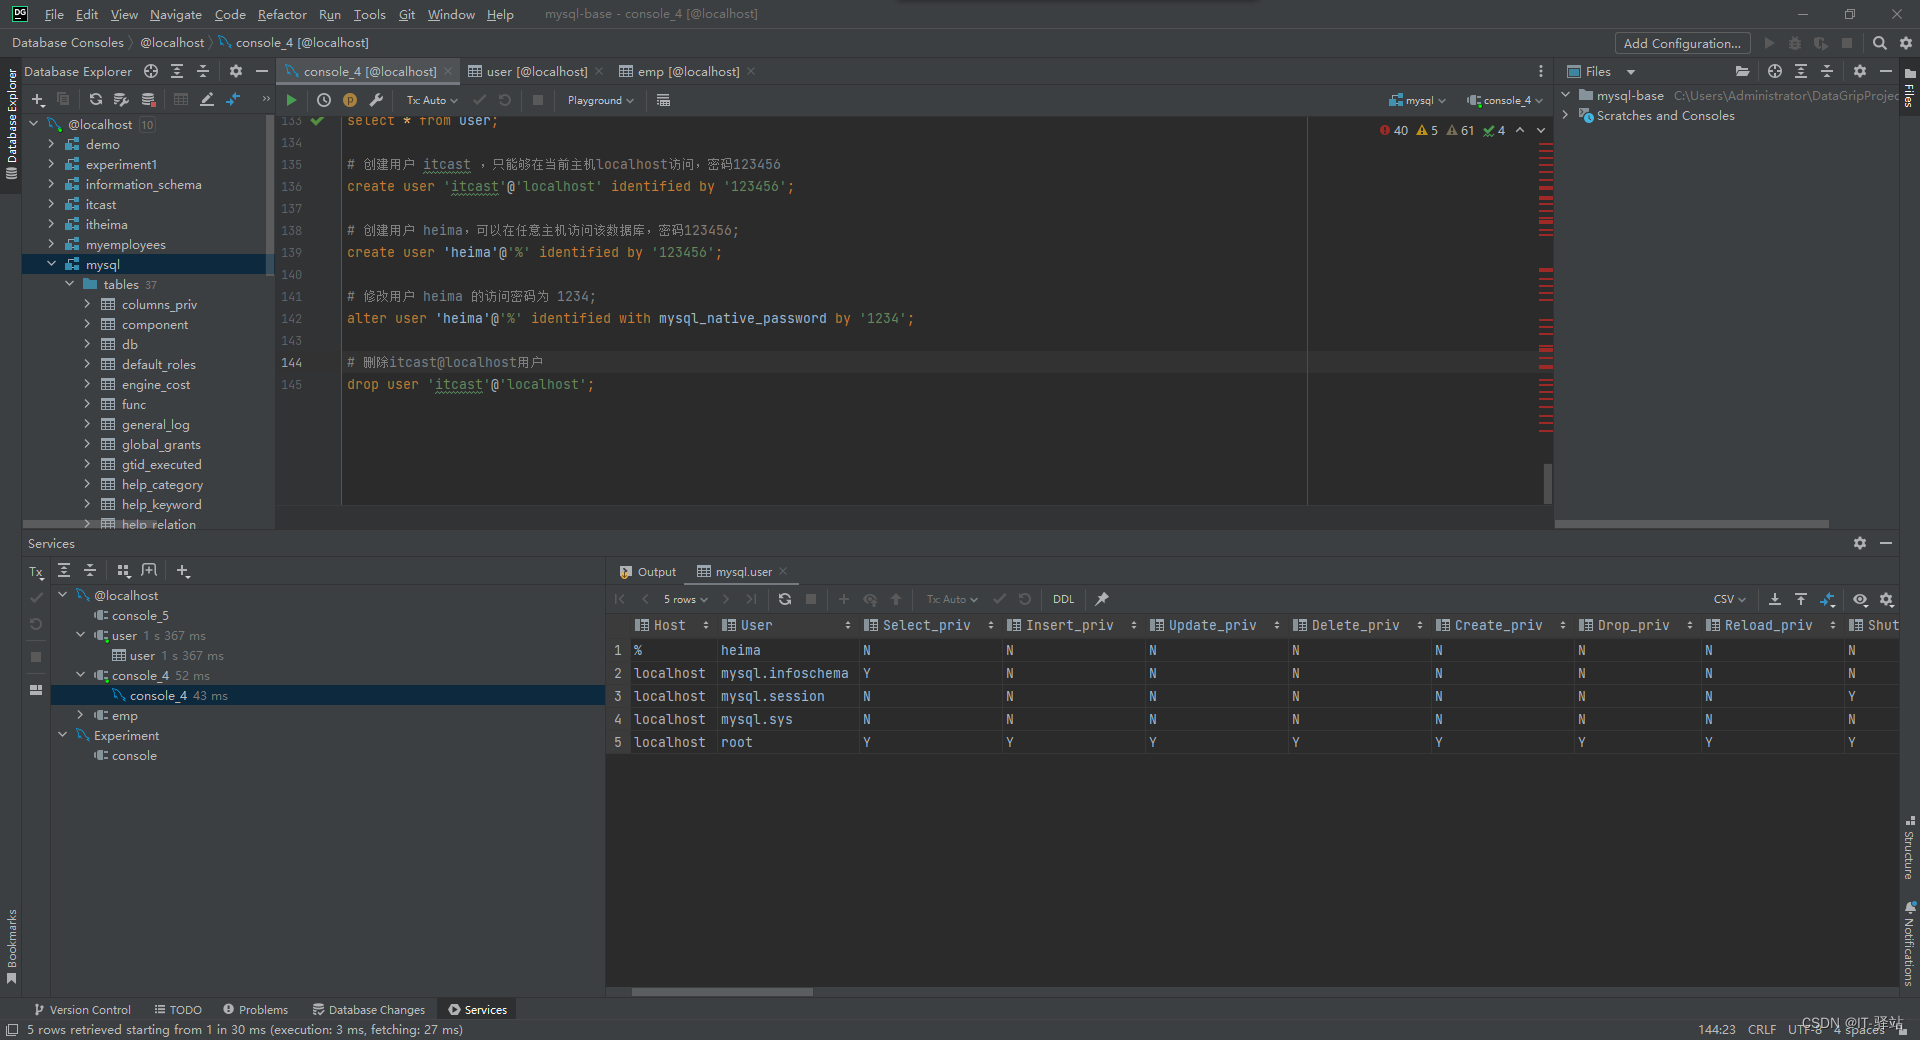Click the Edit Source pencil icon in Explorer

click(207, 100)
